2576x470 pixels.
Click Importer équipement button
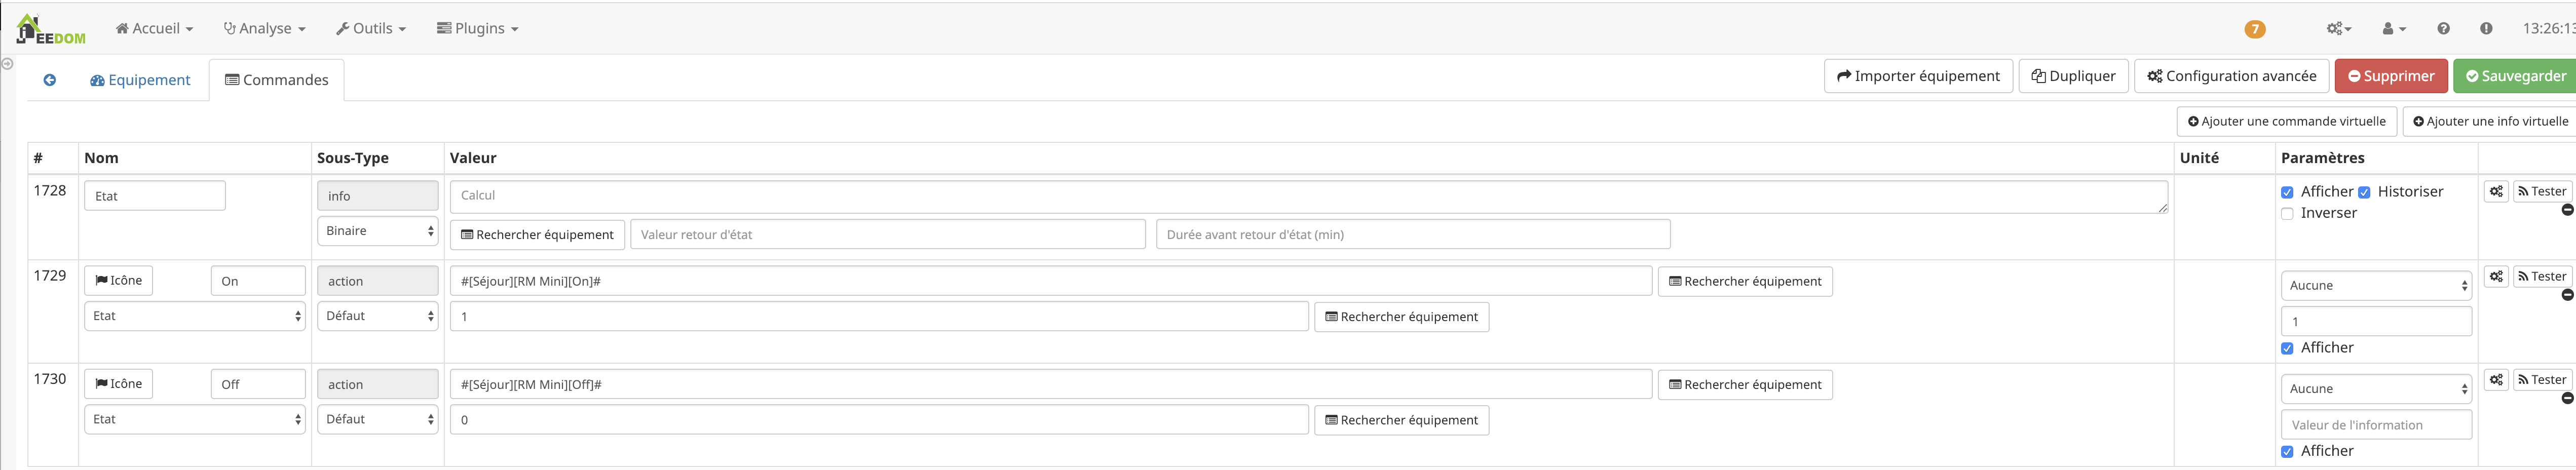(1918, 76)
